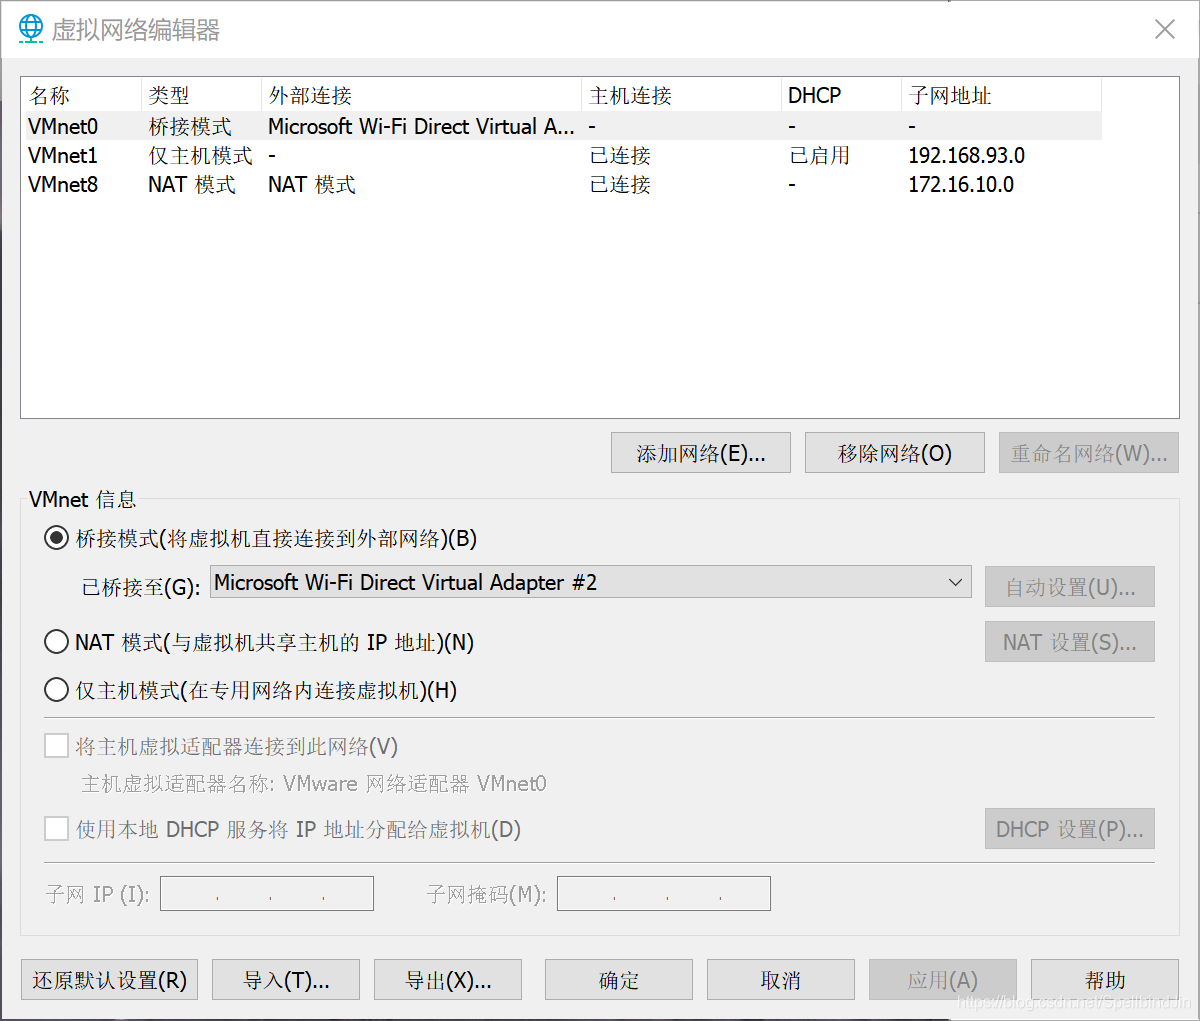
Task: Click 导出(X)... button
Action: [x=448, y=980]
